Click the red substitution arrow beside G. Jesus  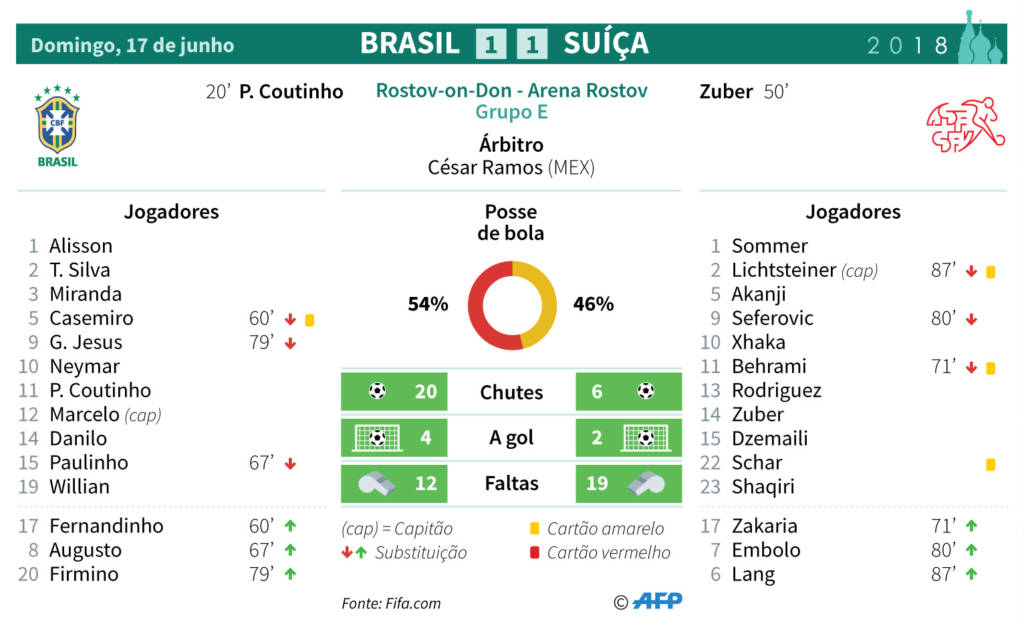pyautogui.click(x=291, y=343)
